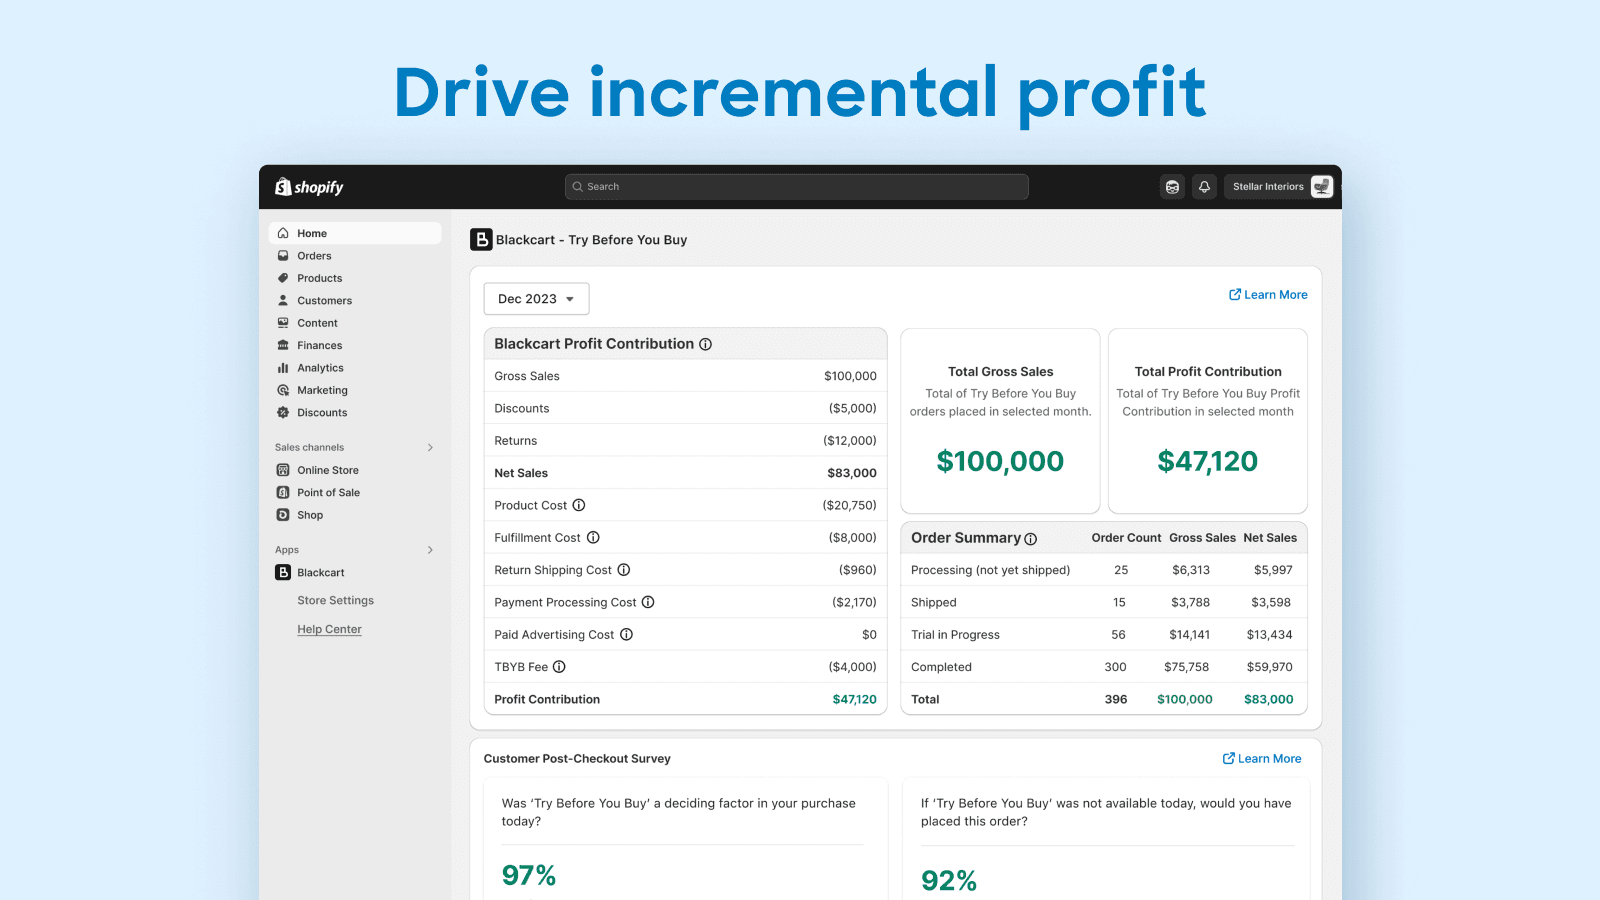Select Store Settings under Blackcart

(x=335, y=601)
